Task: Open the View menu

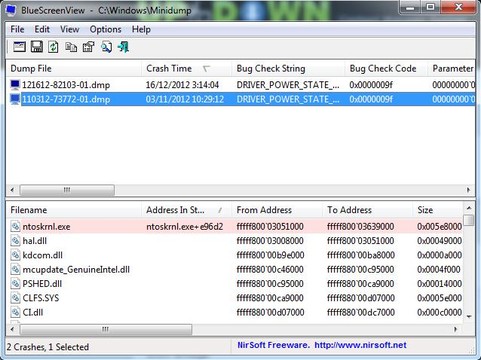Action: (x=69, y=29)
